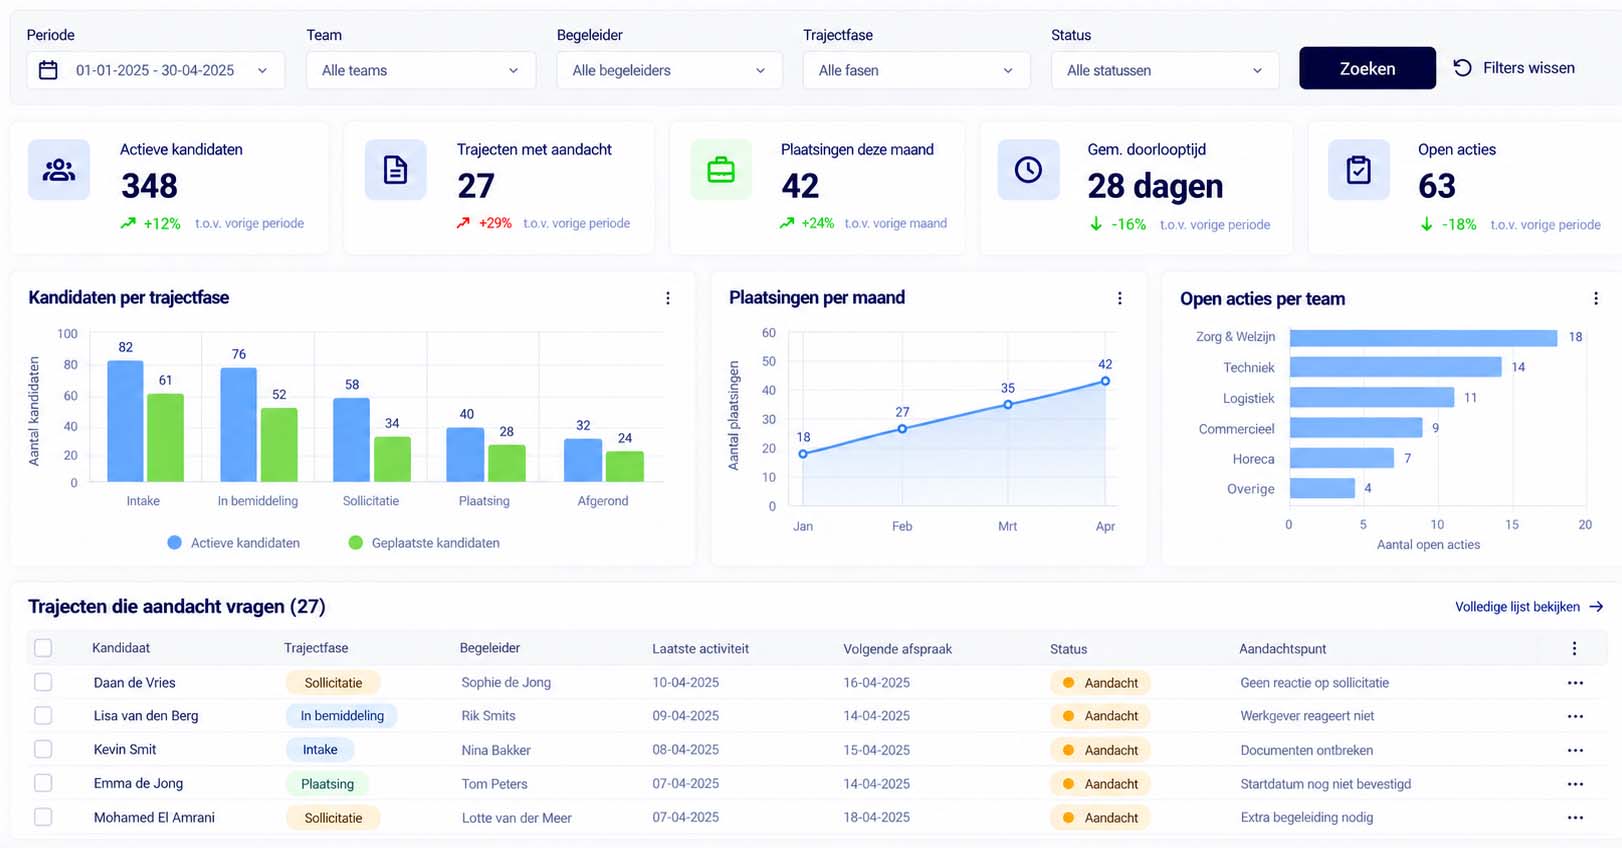Click the Zorg & Welzijn bar
Image resolution: width=1622 pixels, height=848 pixels.
click(x=1423, y=338)
